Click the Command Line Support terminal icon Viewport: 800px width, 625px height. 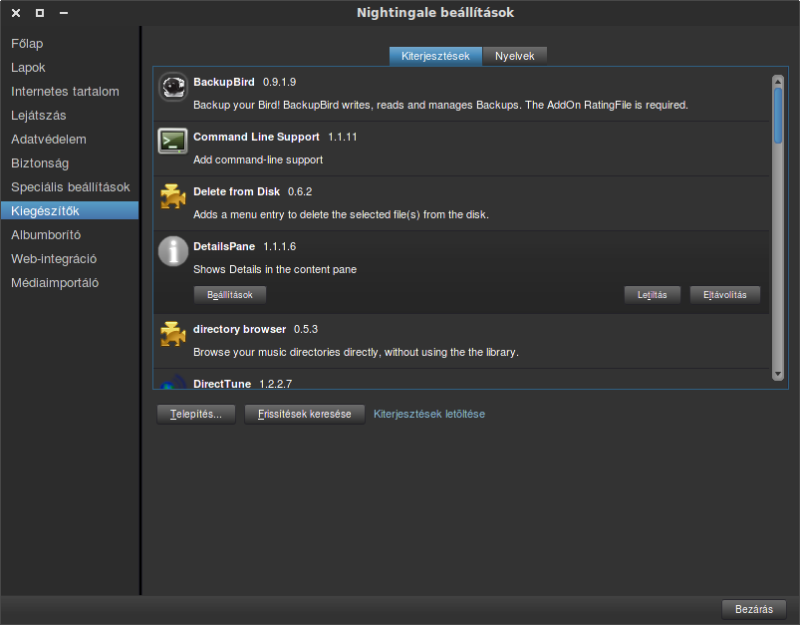[x=172, y=141]
